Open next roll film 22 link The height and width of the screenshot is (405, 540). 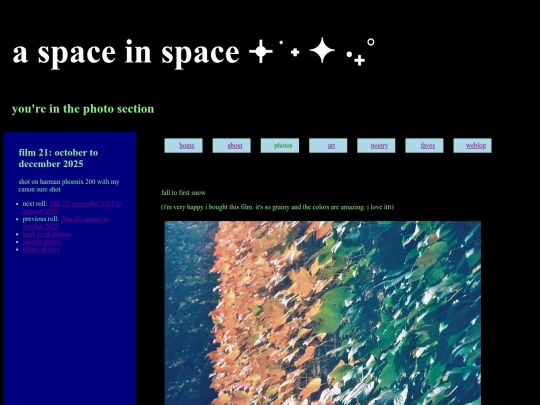tap(72, 207)
